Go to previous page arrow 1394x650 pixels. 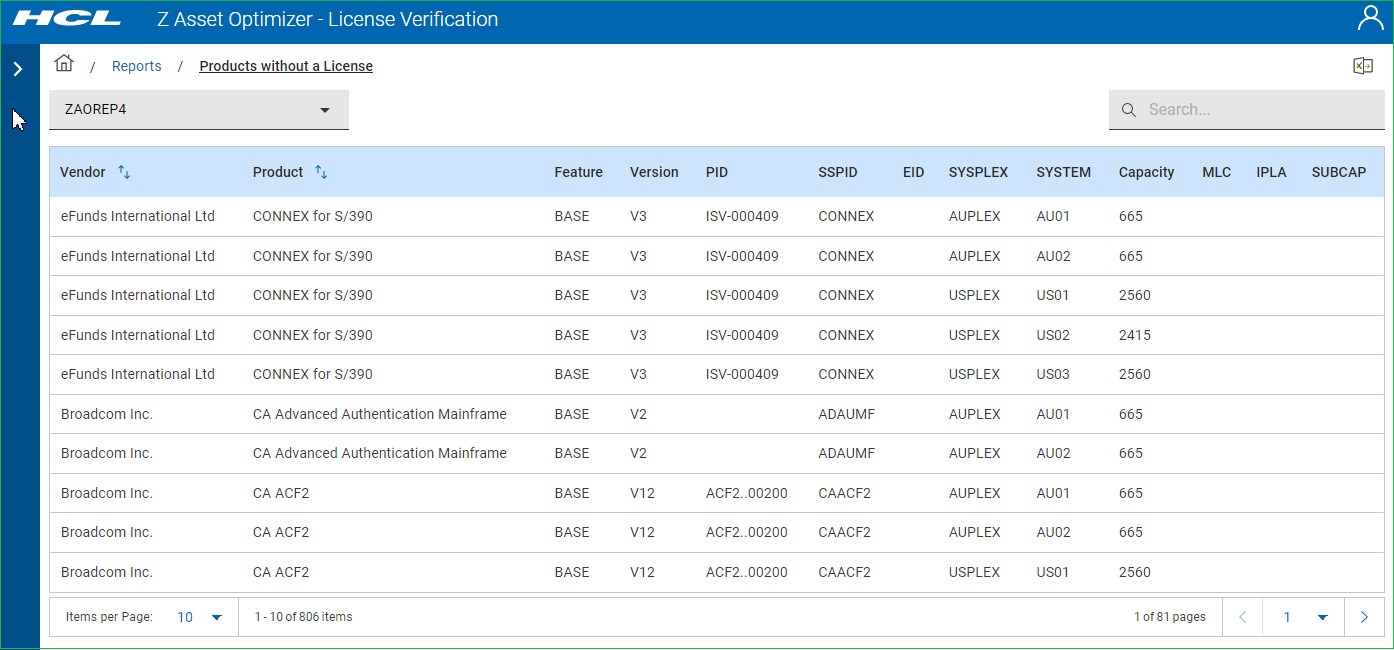point(1243,617)
